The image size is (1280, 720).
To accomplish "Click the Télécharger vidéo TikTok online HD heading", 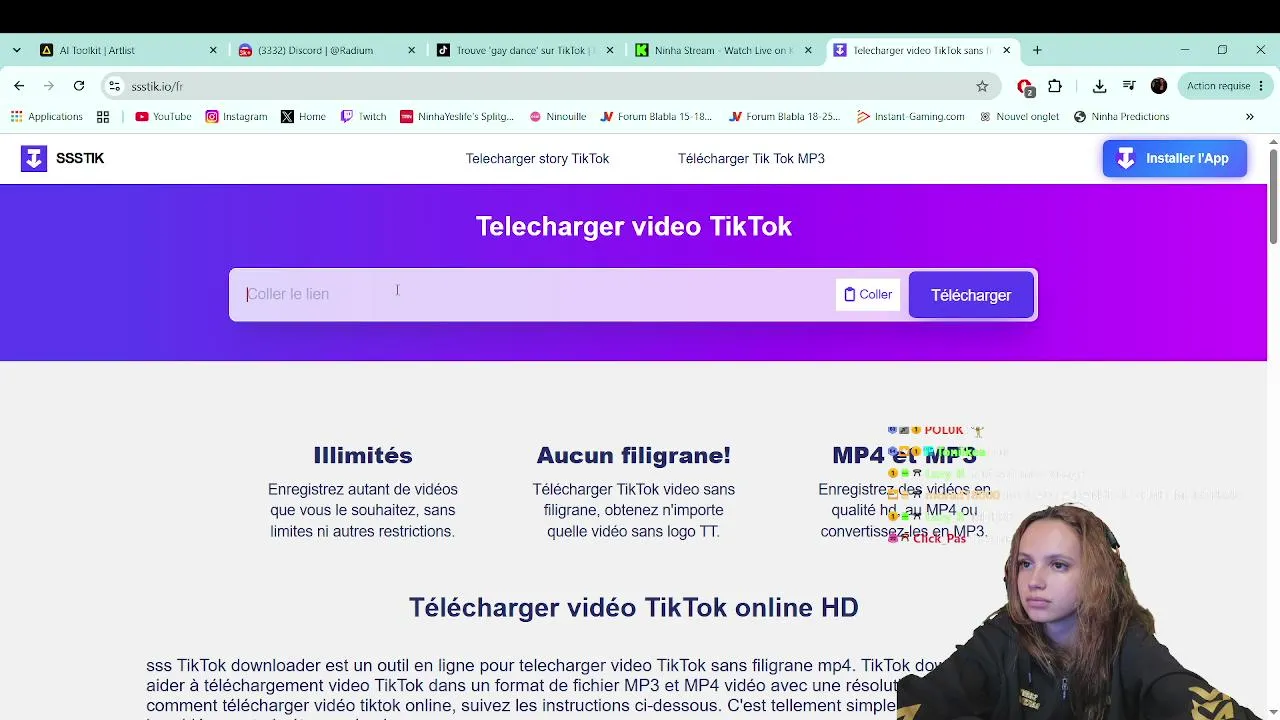I will click(x=634, y=607).
